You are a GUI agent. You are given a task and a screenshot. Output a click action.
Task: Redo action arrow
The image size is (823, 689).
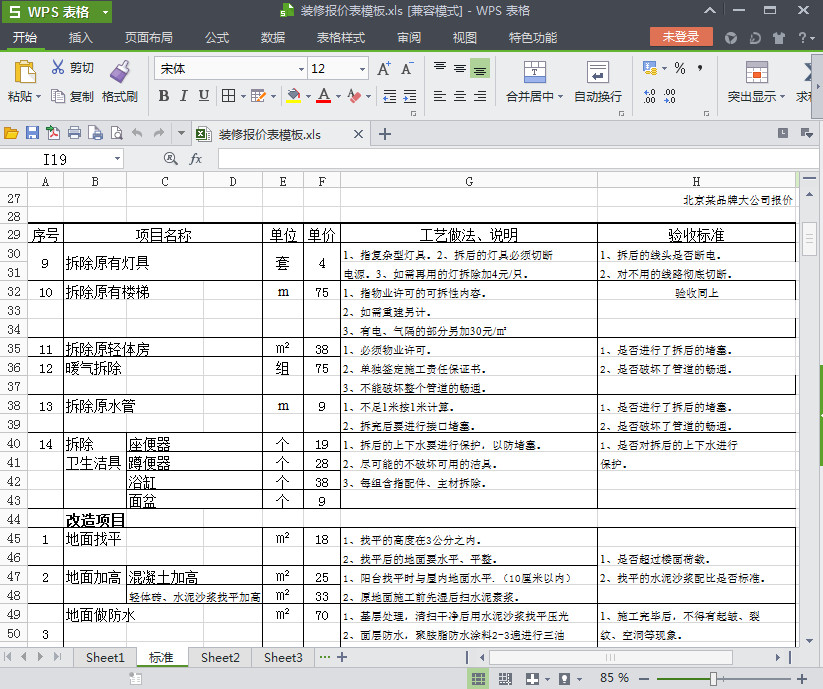click(x=159, y=133)
